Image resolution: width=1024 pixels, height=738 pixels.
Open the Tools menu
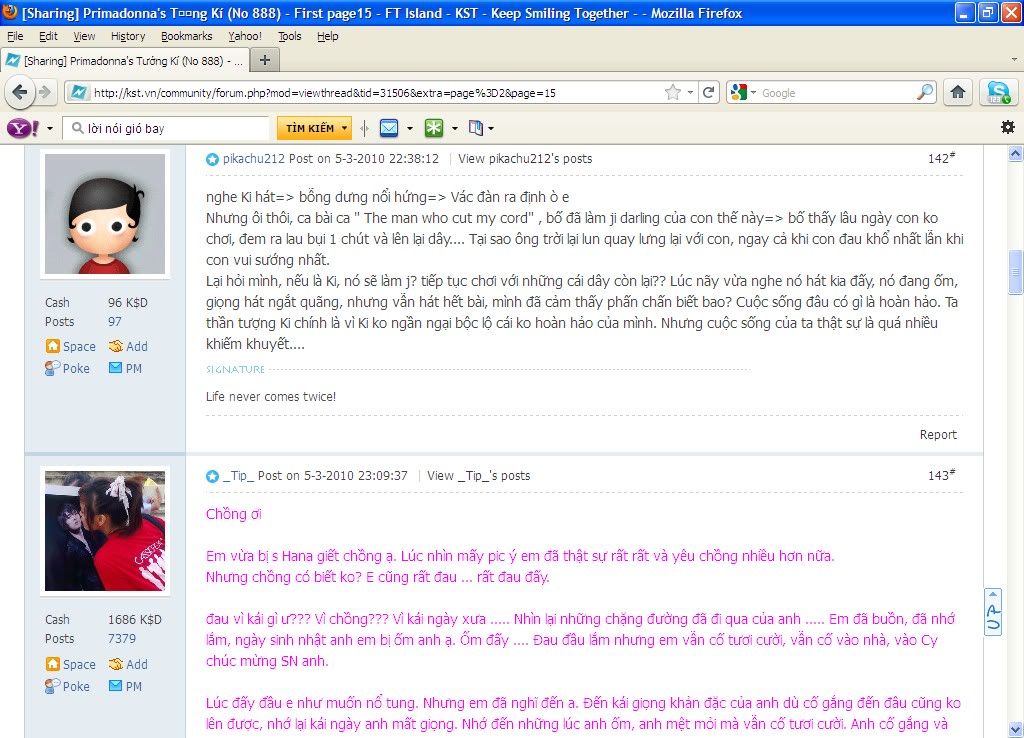click(x=290, y=36)
